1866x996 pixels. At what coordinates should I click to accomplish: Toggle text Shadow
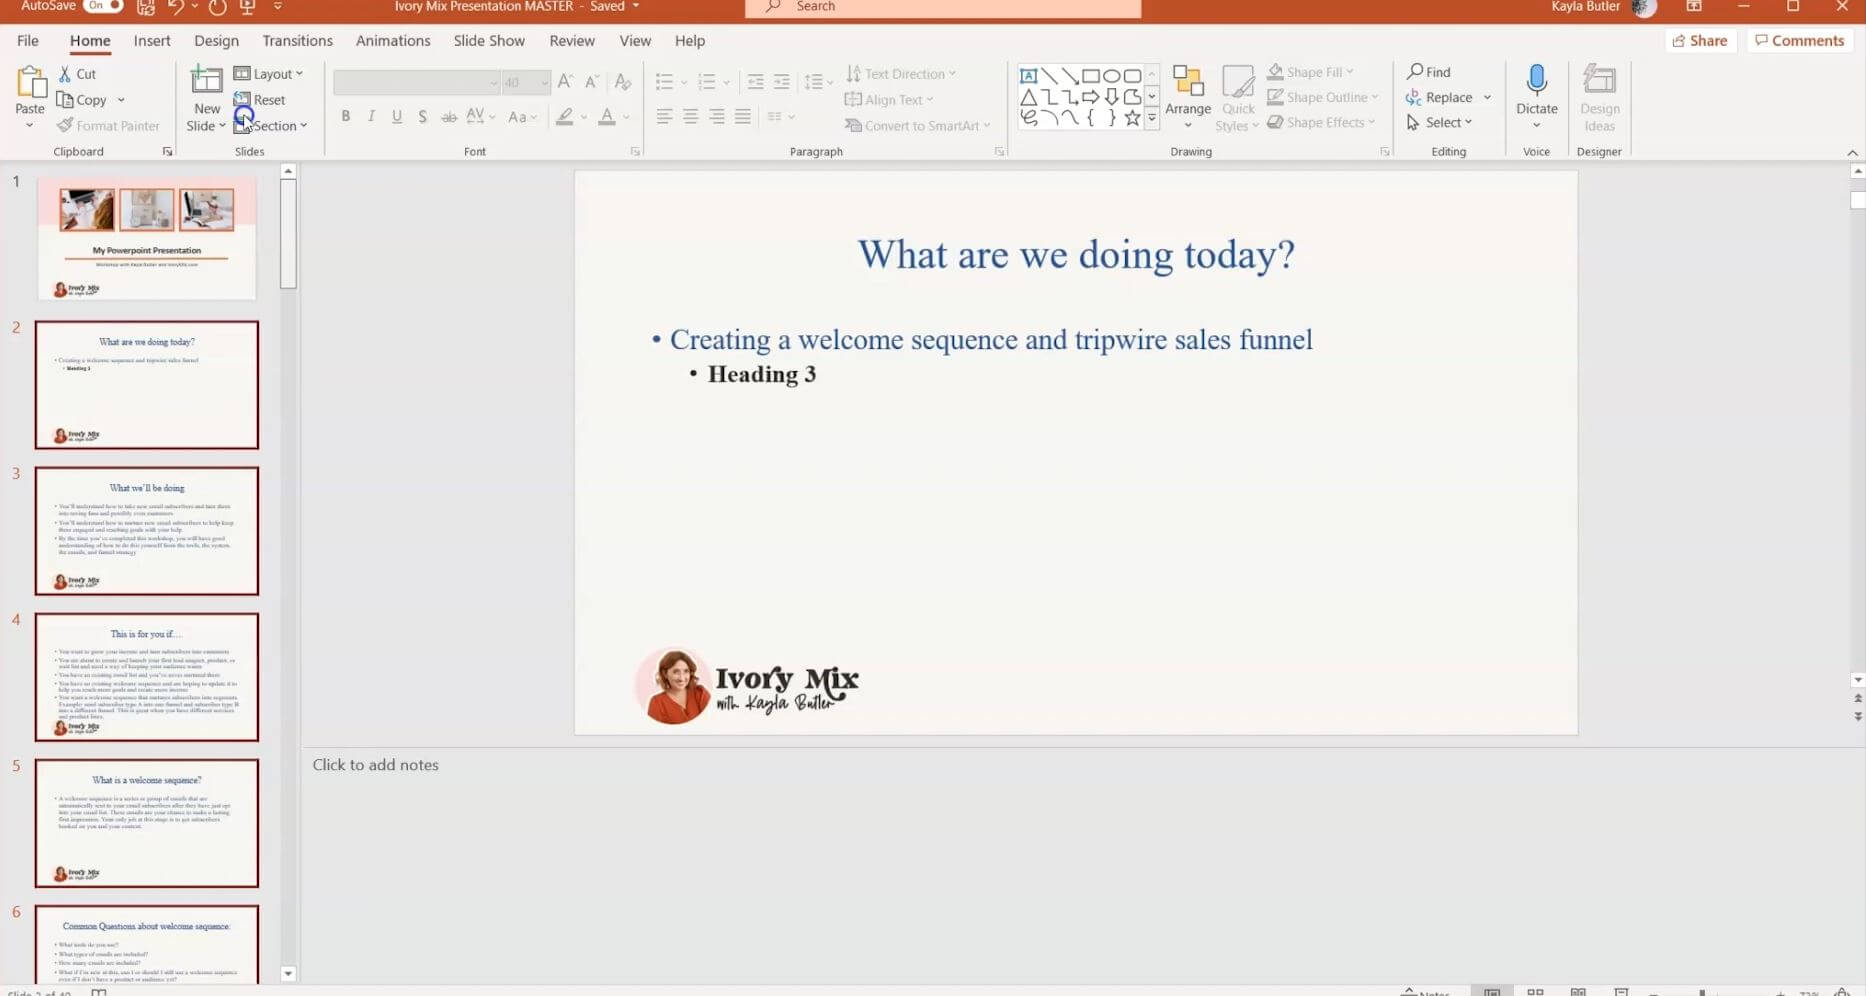[422, 117]
